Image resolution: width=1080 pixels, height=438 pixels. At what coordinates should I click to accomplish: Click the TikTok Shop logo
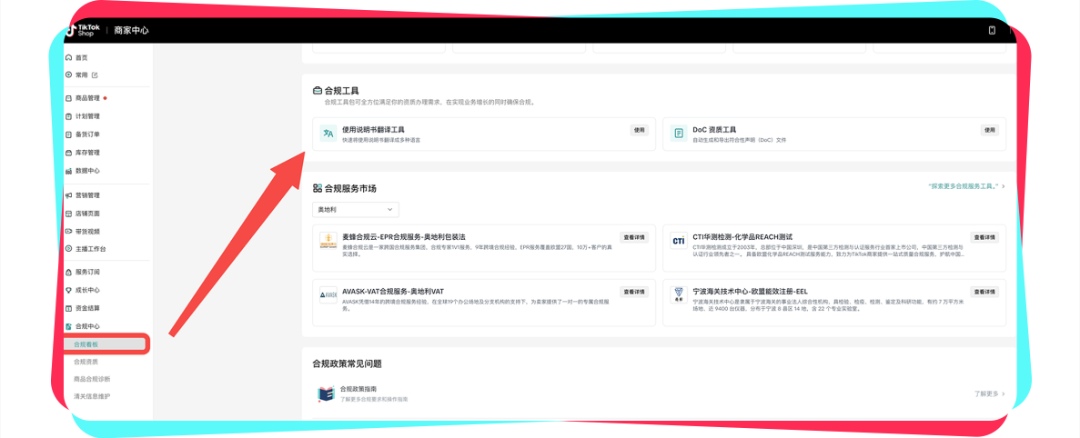(x=83, y=30)
